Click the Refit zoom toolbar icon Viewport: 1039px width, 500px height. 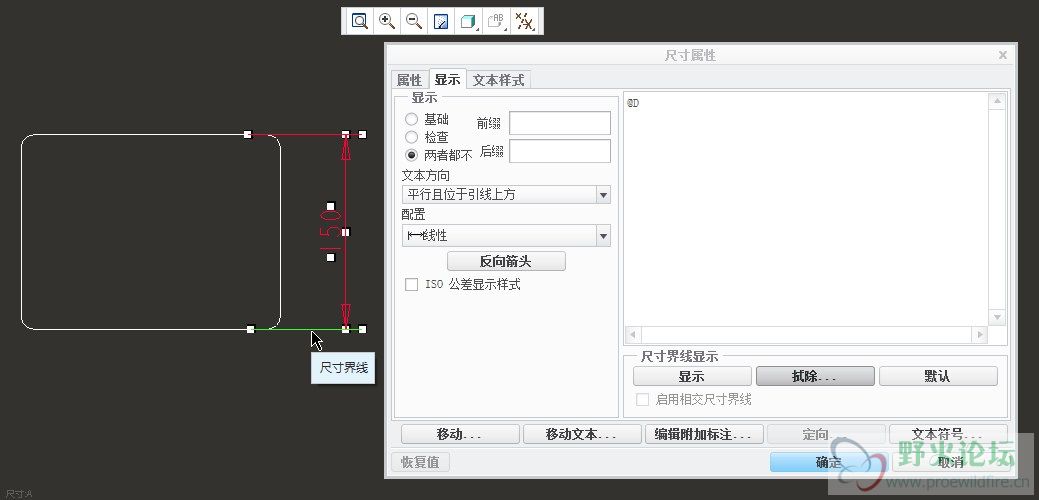pyautogui.click(x=359, y=21)
